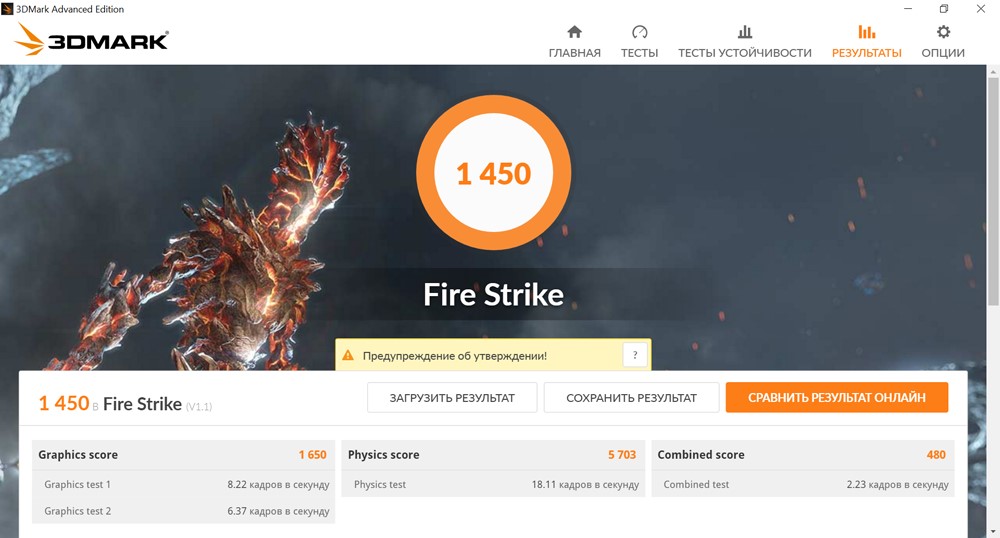Switch to the ТЕСТЫ tab
The image size is (1000, 538).
pos(640,53)
